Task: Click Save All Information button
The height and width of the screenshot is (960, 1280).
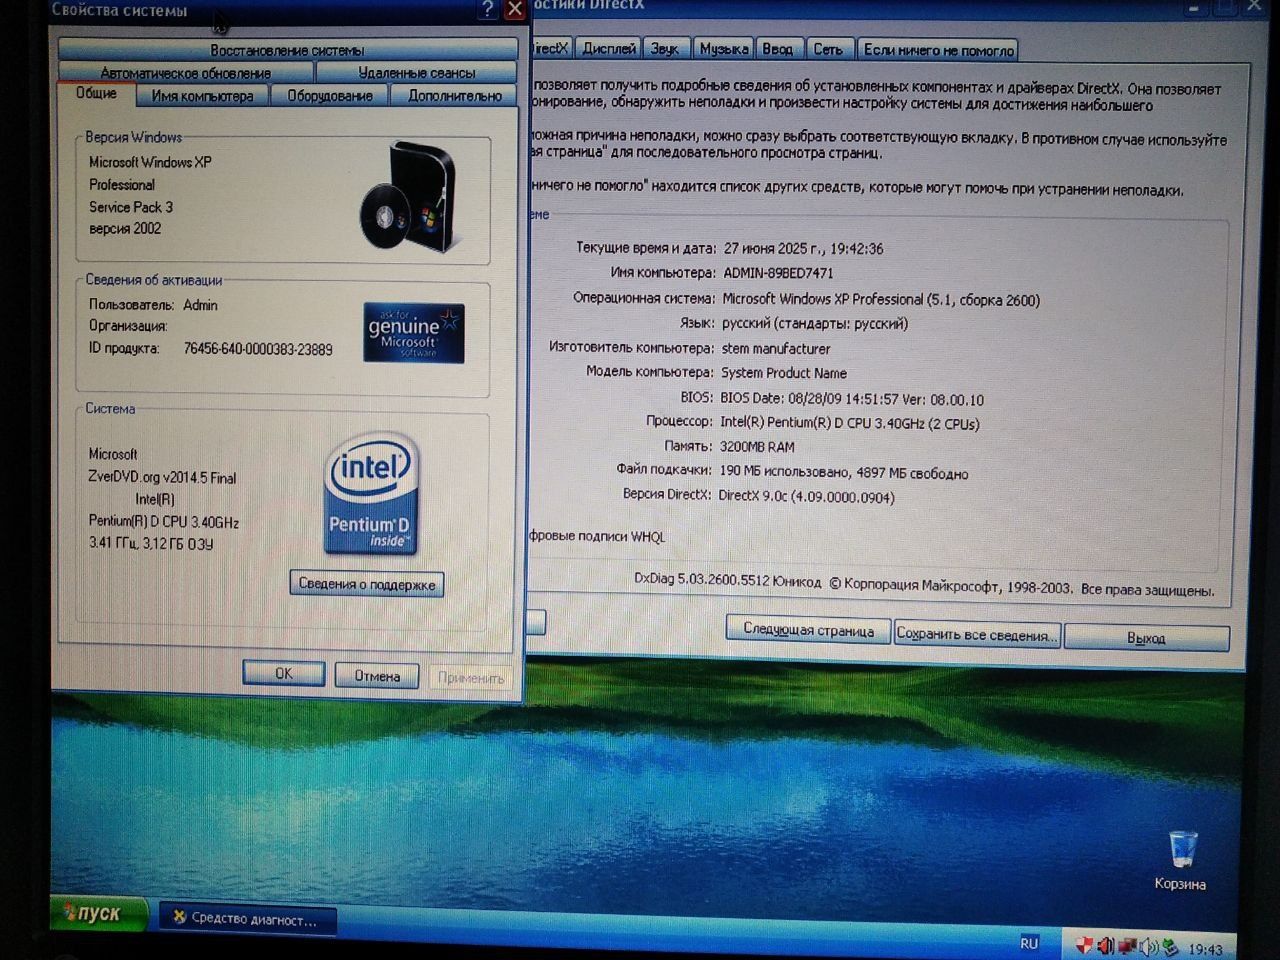Action: click(x=977, y=634)
